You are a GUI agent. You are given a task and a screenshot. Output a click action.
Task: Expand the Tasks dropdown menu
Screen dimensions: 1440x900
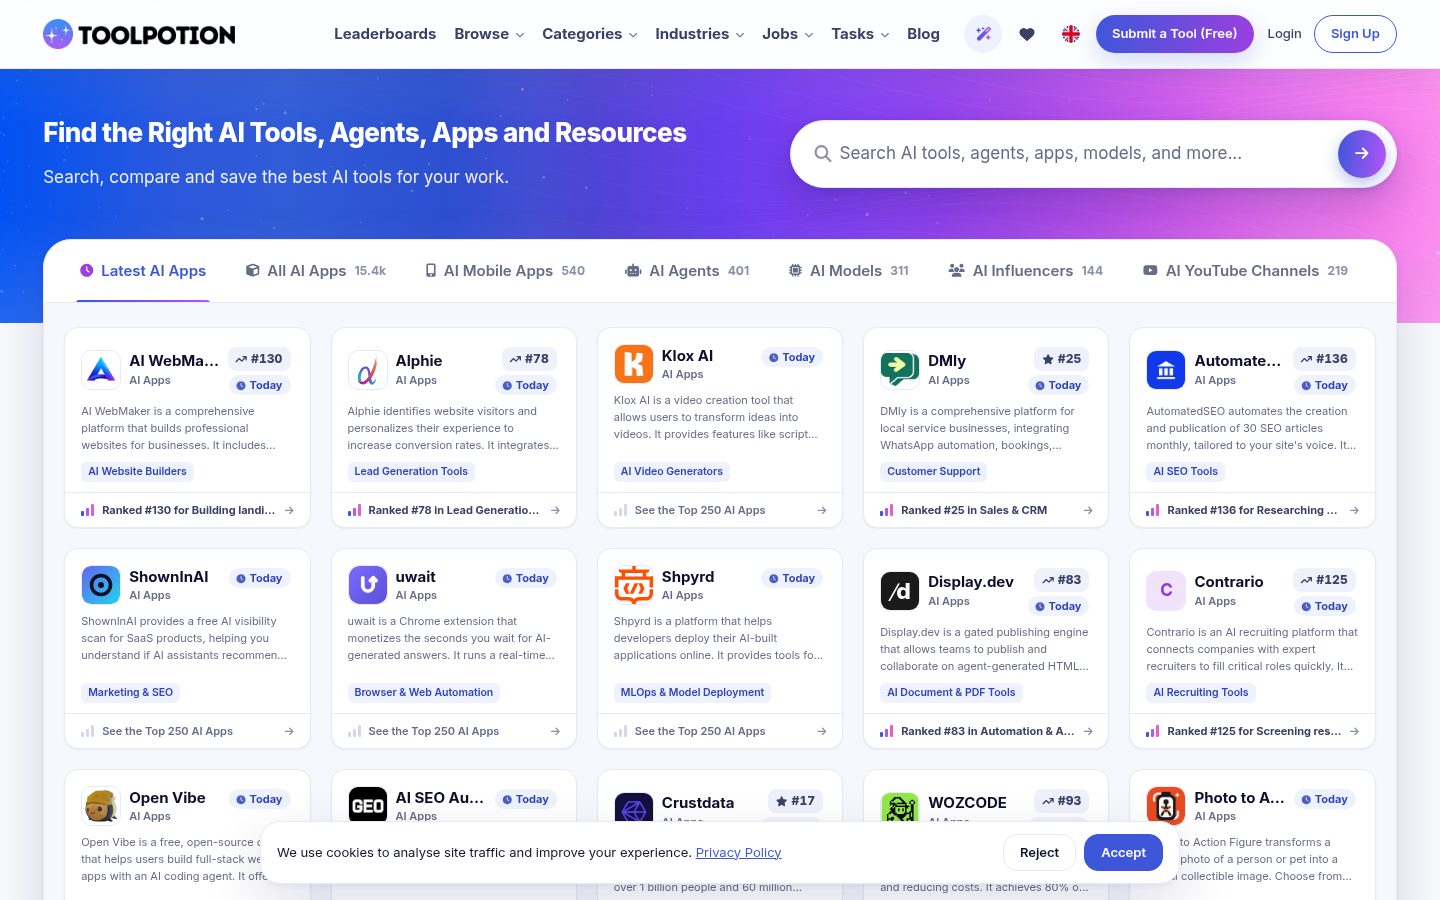860,34
